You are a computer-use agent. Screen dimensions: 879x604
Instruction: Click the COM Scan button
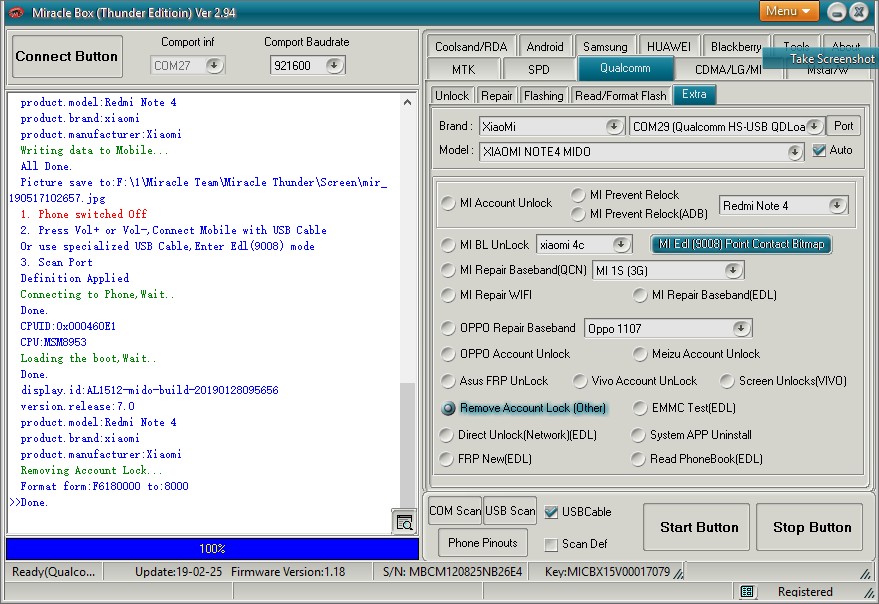click(455, 510)
